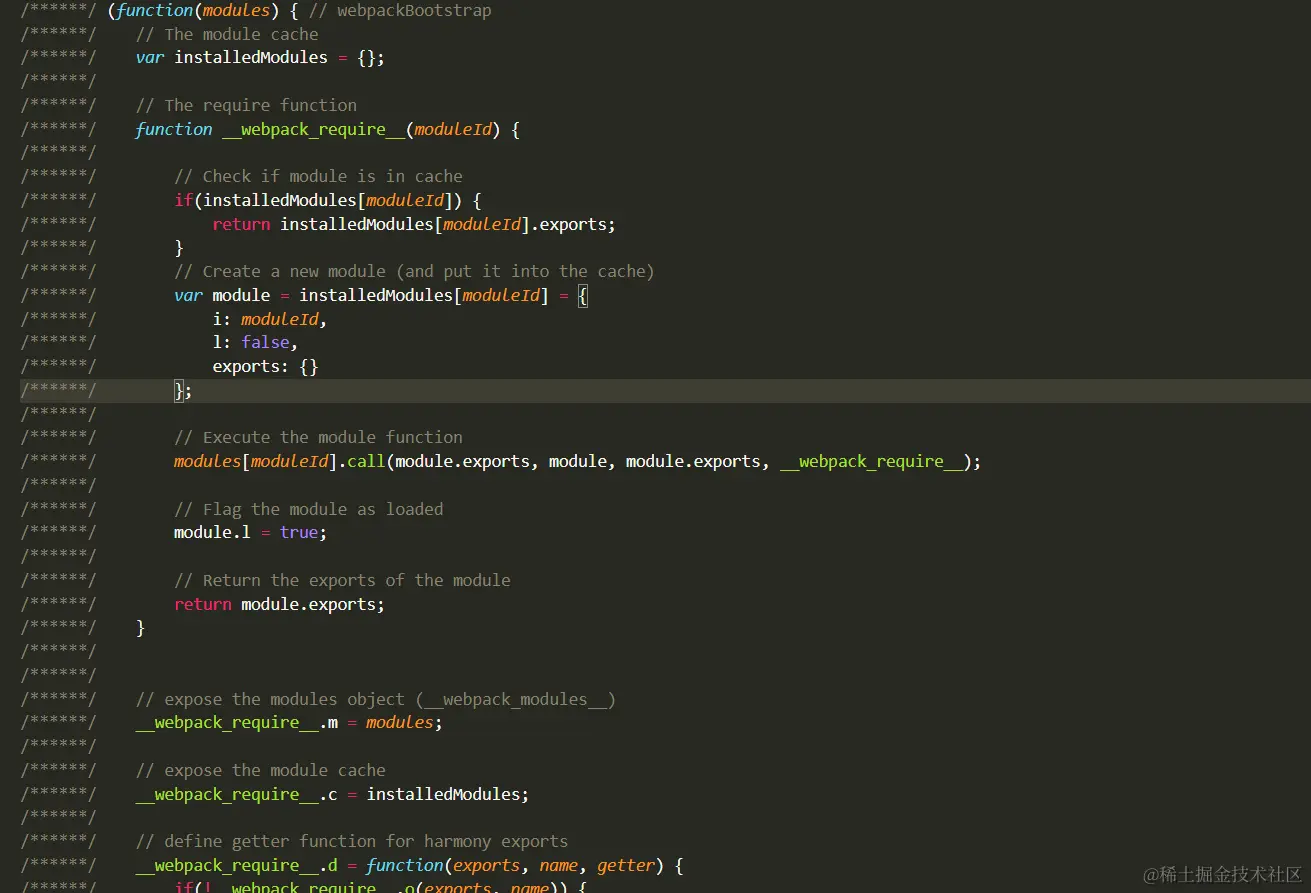Screen dimensions: 1311x893
Task: Click the 'exports: {}' property line
Action: pyautogui.click(x=266, y=366)
